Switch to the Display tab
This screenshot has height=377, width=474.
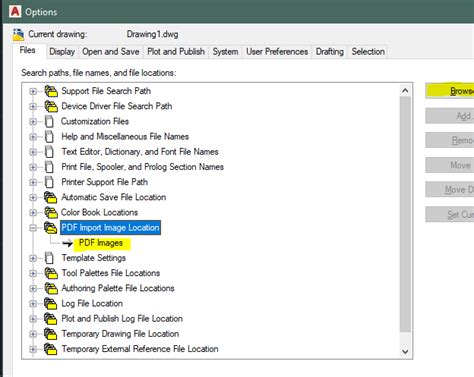62,52
